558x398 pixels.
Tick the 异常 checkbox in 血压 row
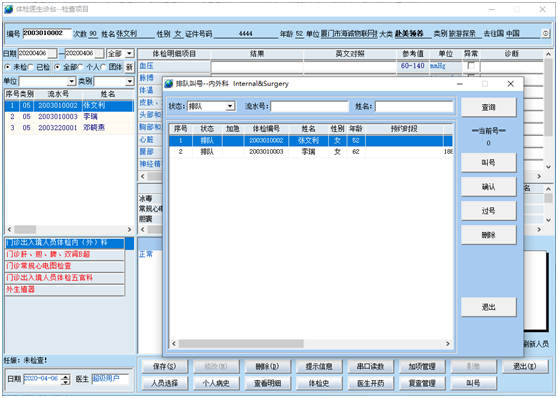pos(471,66)
